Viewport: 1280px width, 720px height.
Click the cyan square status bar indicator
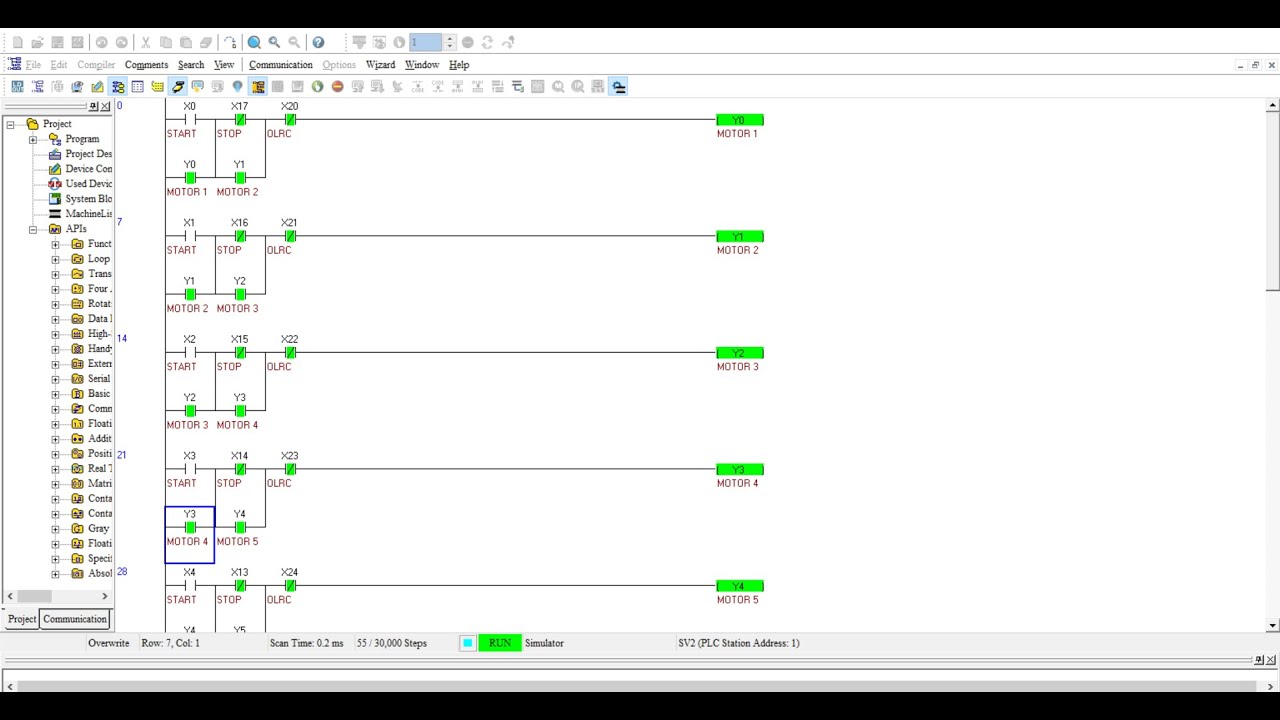tap(467, 643)
